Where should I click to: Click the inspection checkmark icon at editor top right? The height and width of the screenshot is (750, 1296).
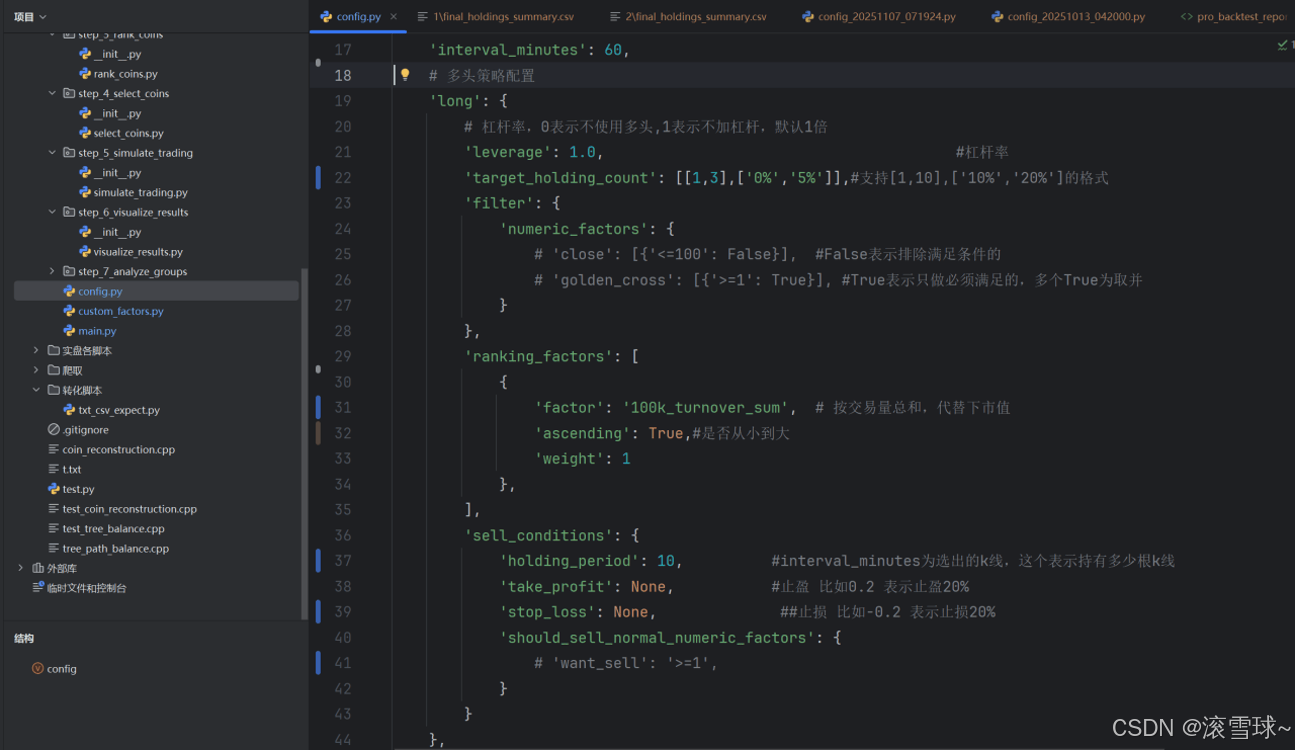coord(1283,45)
